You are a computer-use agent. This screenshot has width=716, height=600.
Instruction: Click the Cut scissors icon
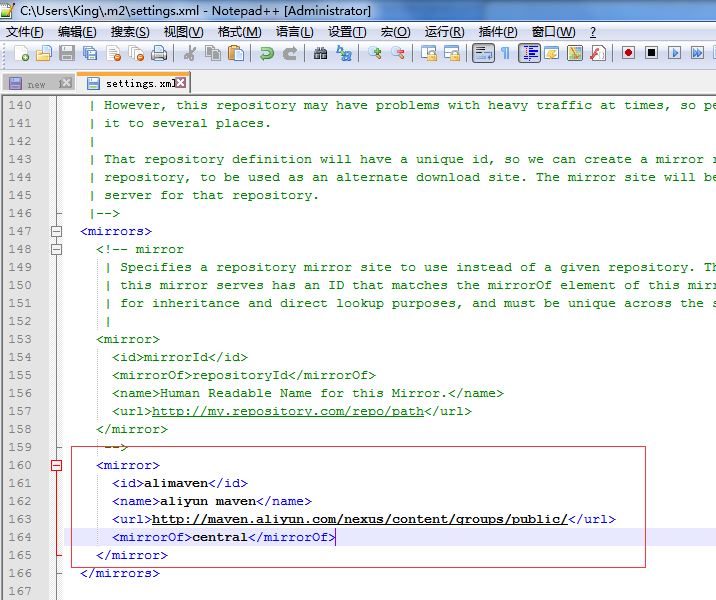pos(189,53)
